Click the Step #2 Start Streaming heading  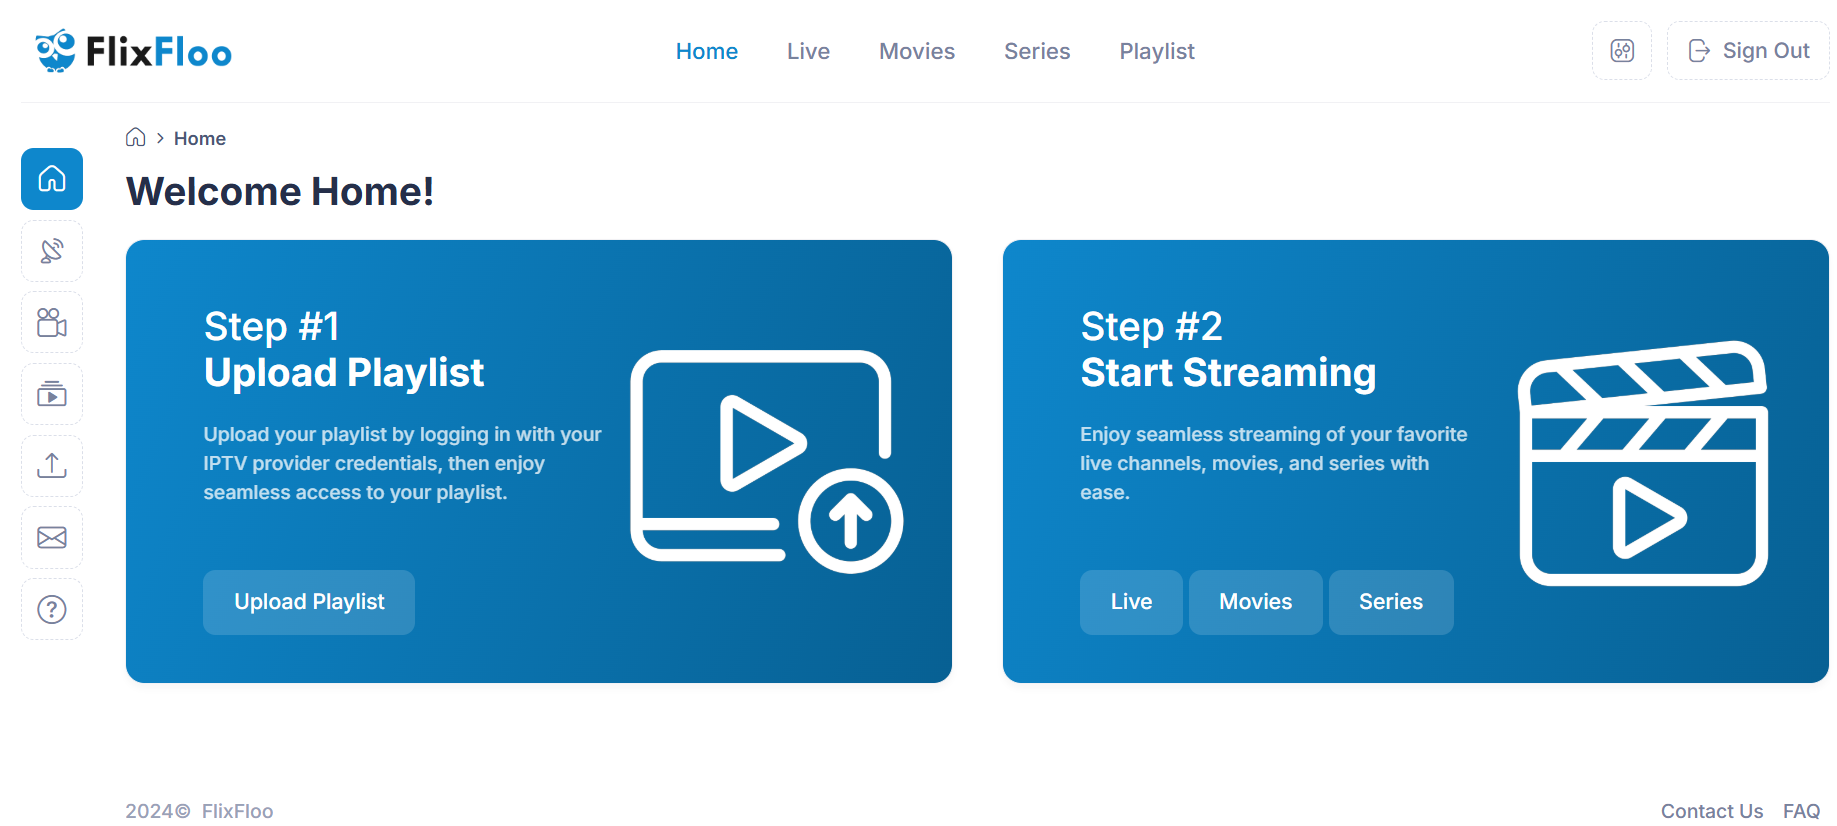tap(1228, 349)
